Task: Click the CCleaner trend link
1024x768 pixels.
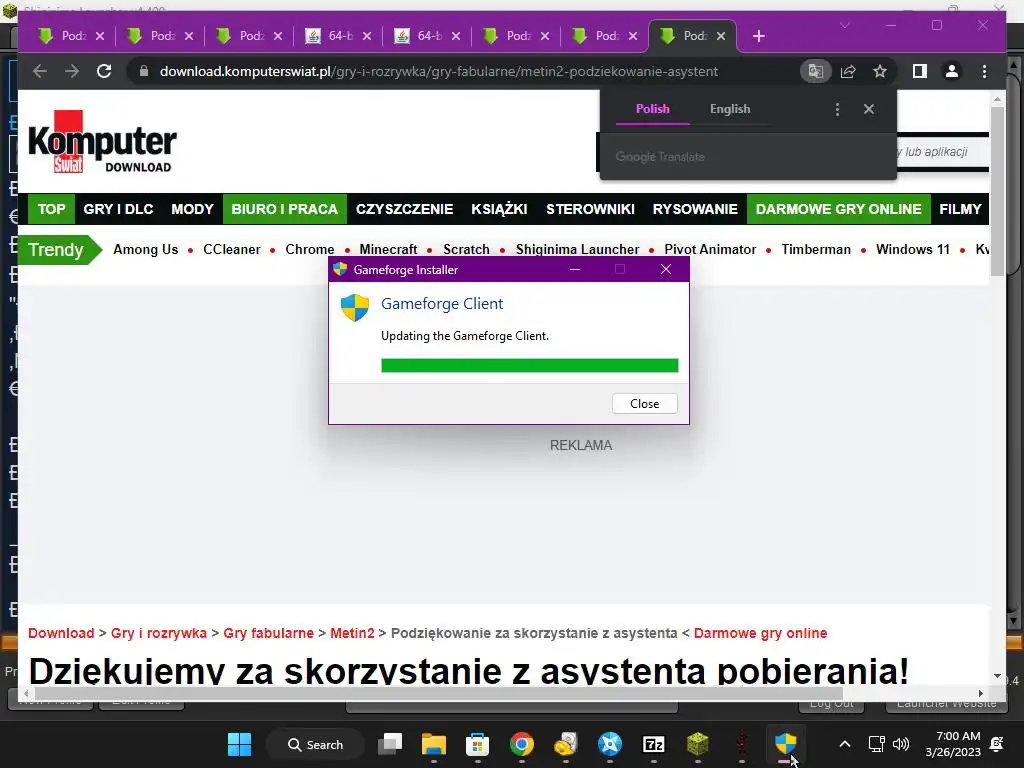Action: click(x=232, y=249)
